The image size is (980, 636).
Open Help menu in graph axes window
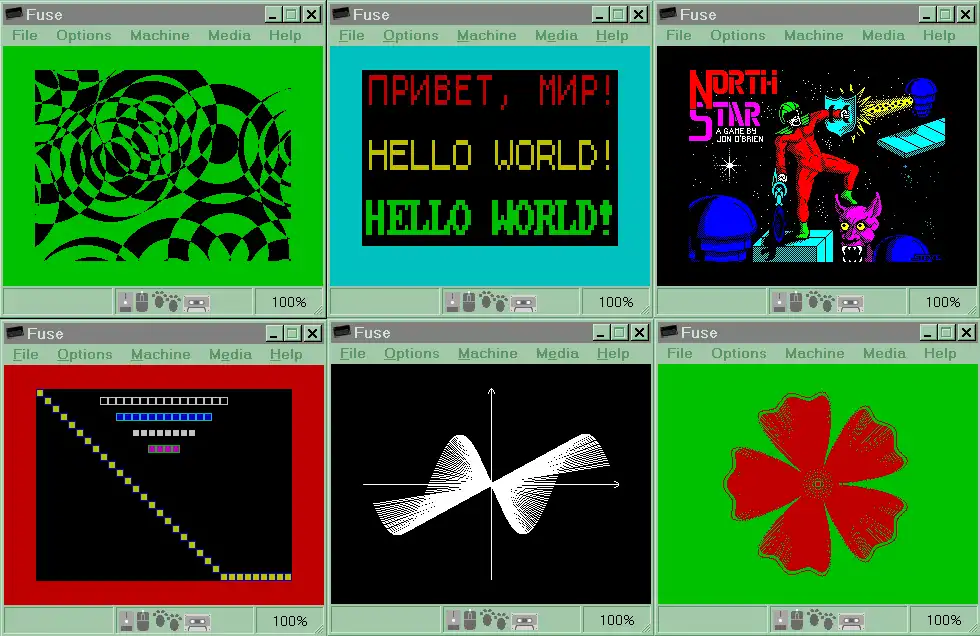613,354
